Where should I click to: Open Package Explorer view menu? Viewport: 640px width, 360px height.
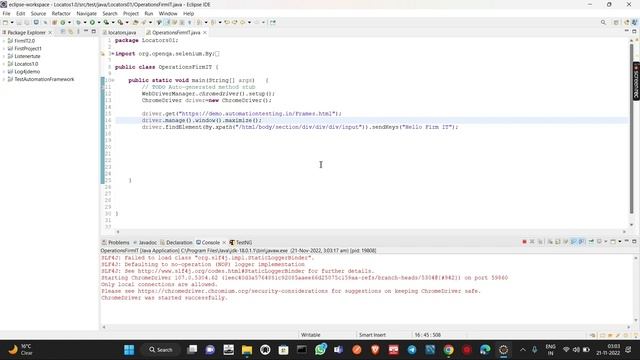click(78, 32)
